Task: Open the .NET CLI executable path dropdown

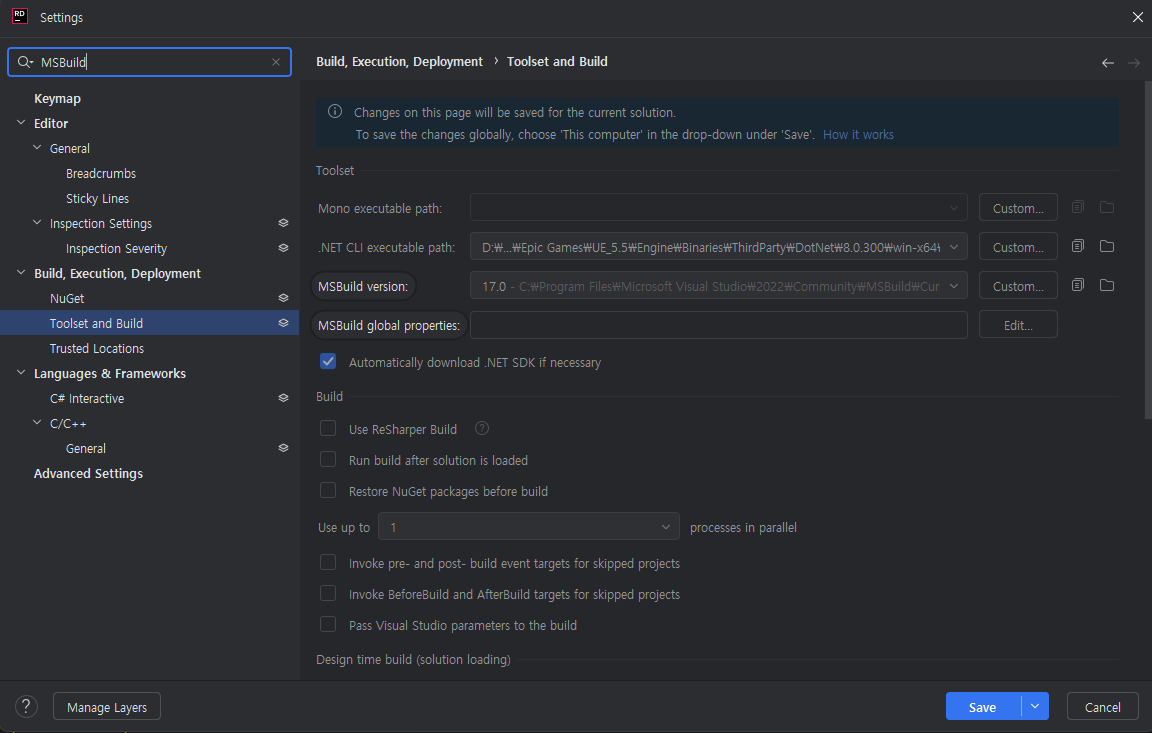Action: click(x=954, y=247)
